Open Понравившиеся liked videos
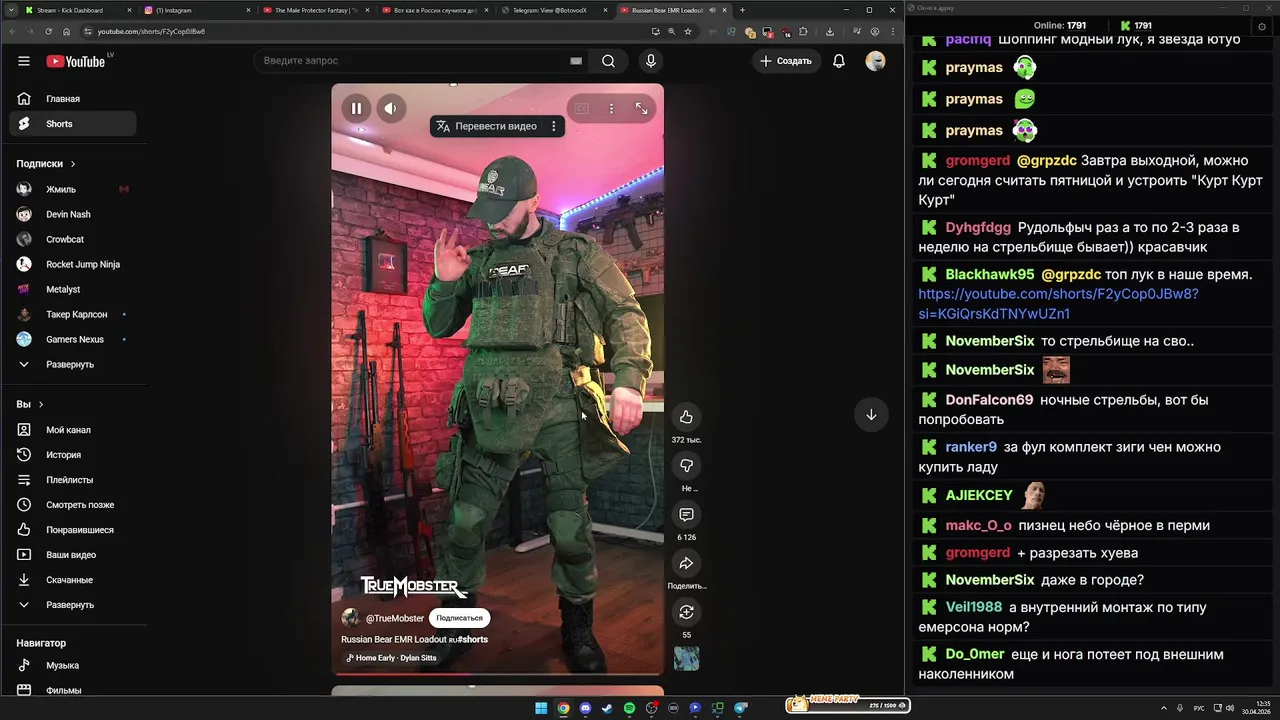This screenshot has height=720, width=1280. pos(72,530)
